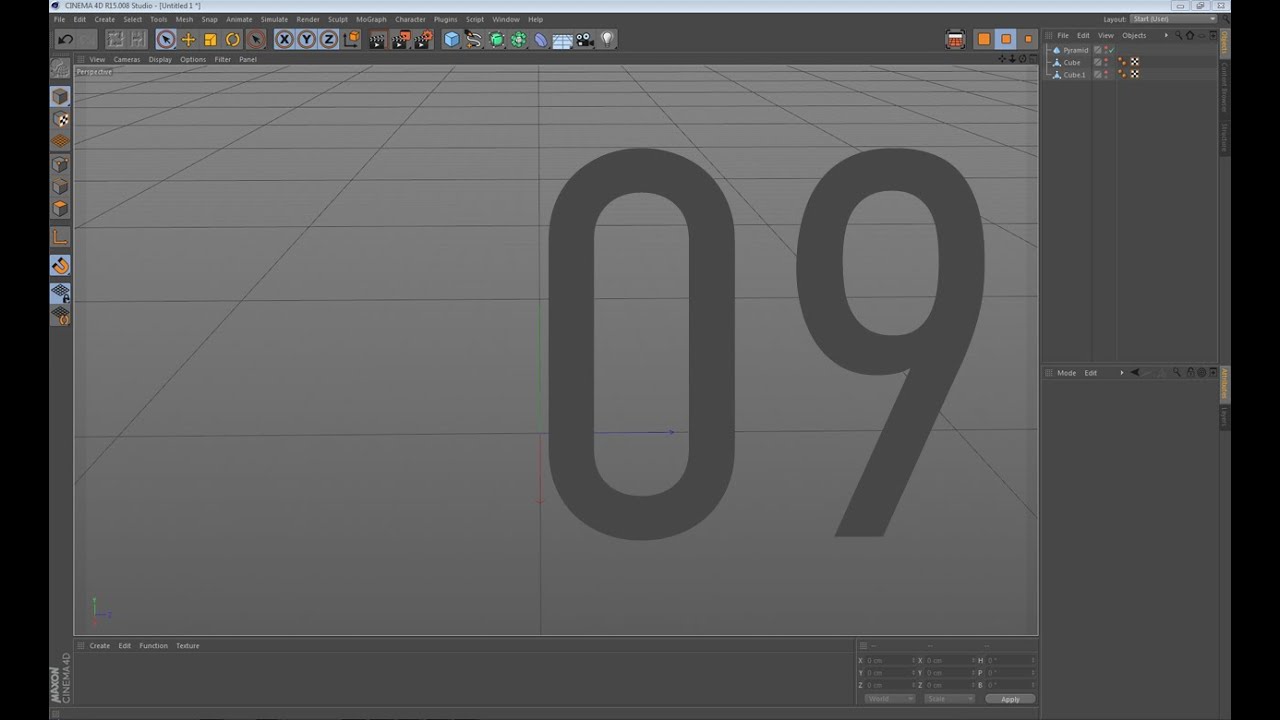Open the material manager Texture menu
1280x720 pixels.
tap(188, 646)
